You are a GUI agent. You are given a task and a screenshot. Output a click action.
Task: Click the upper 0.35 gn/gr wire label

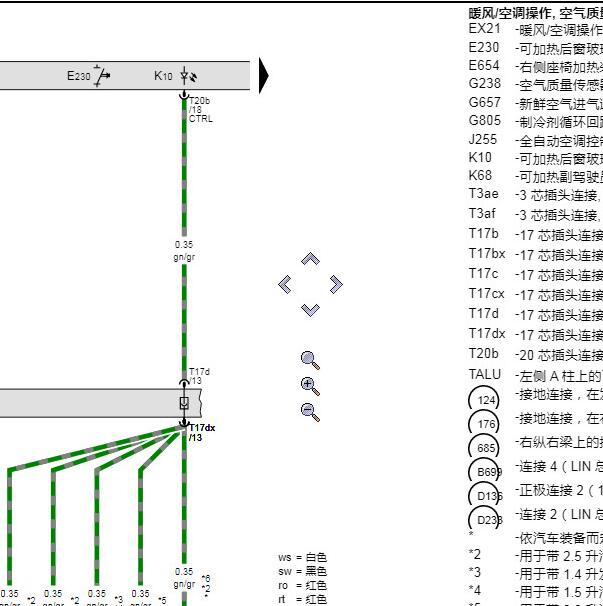184,251
